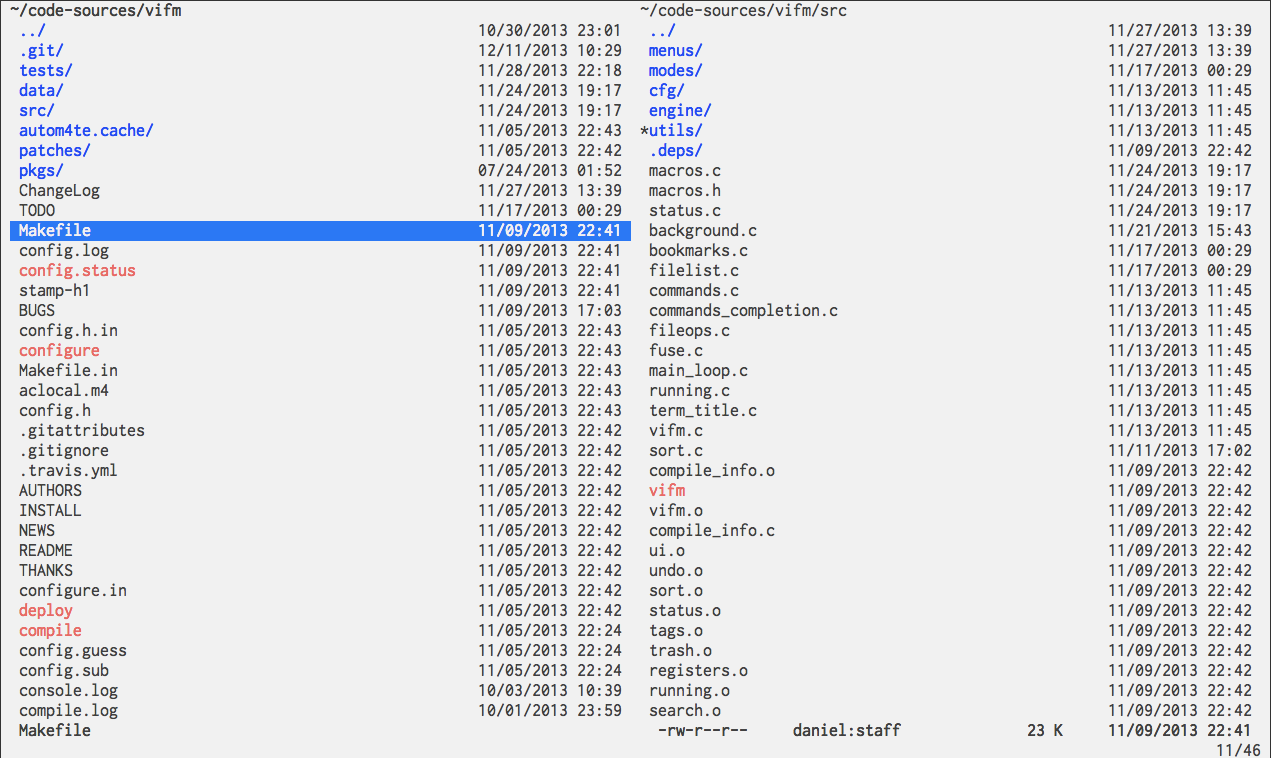
Task: Select the modes/ directory
Action: (676, 70)
